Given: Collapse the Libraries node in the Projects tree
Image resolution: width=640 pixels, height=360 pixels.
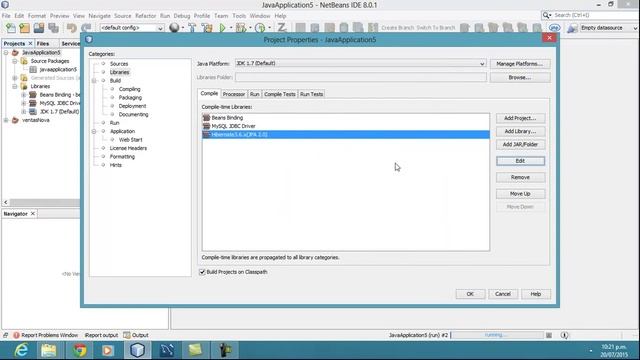Looking at the screenshot, I should coord(15,87).
